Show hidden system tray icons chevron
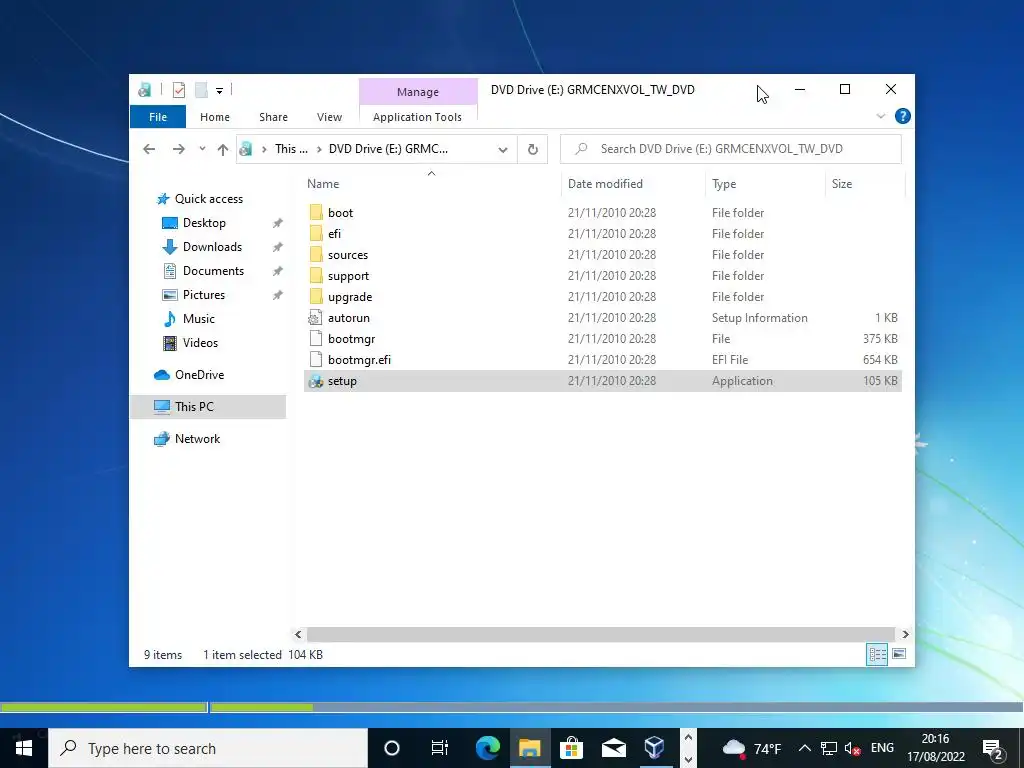This screenshot has height=768, width=1024. (x=805, y=748)
